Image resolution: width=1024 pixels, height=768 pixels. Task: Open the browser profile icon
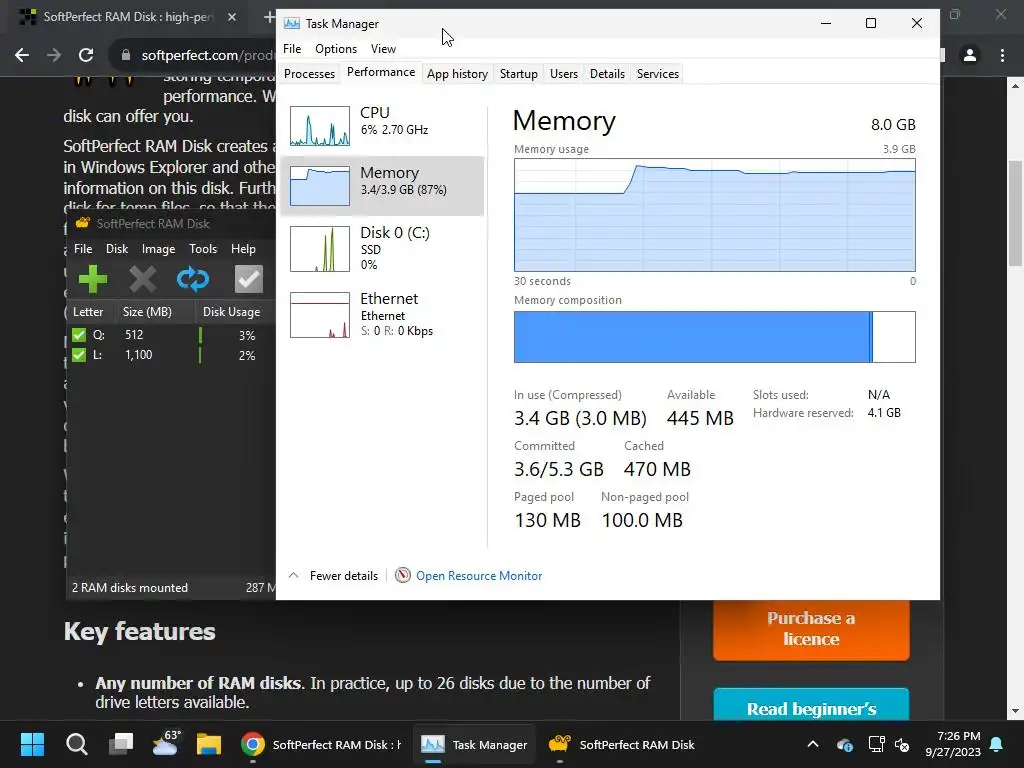click(970, 56)
